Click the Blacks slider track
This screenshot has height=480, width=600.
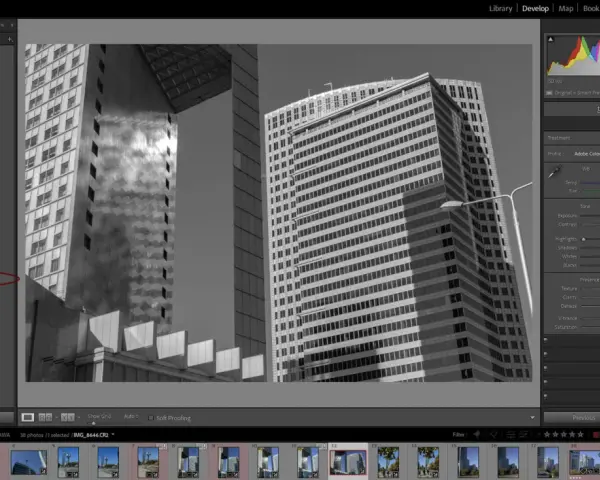[590, 265]
